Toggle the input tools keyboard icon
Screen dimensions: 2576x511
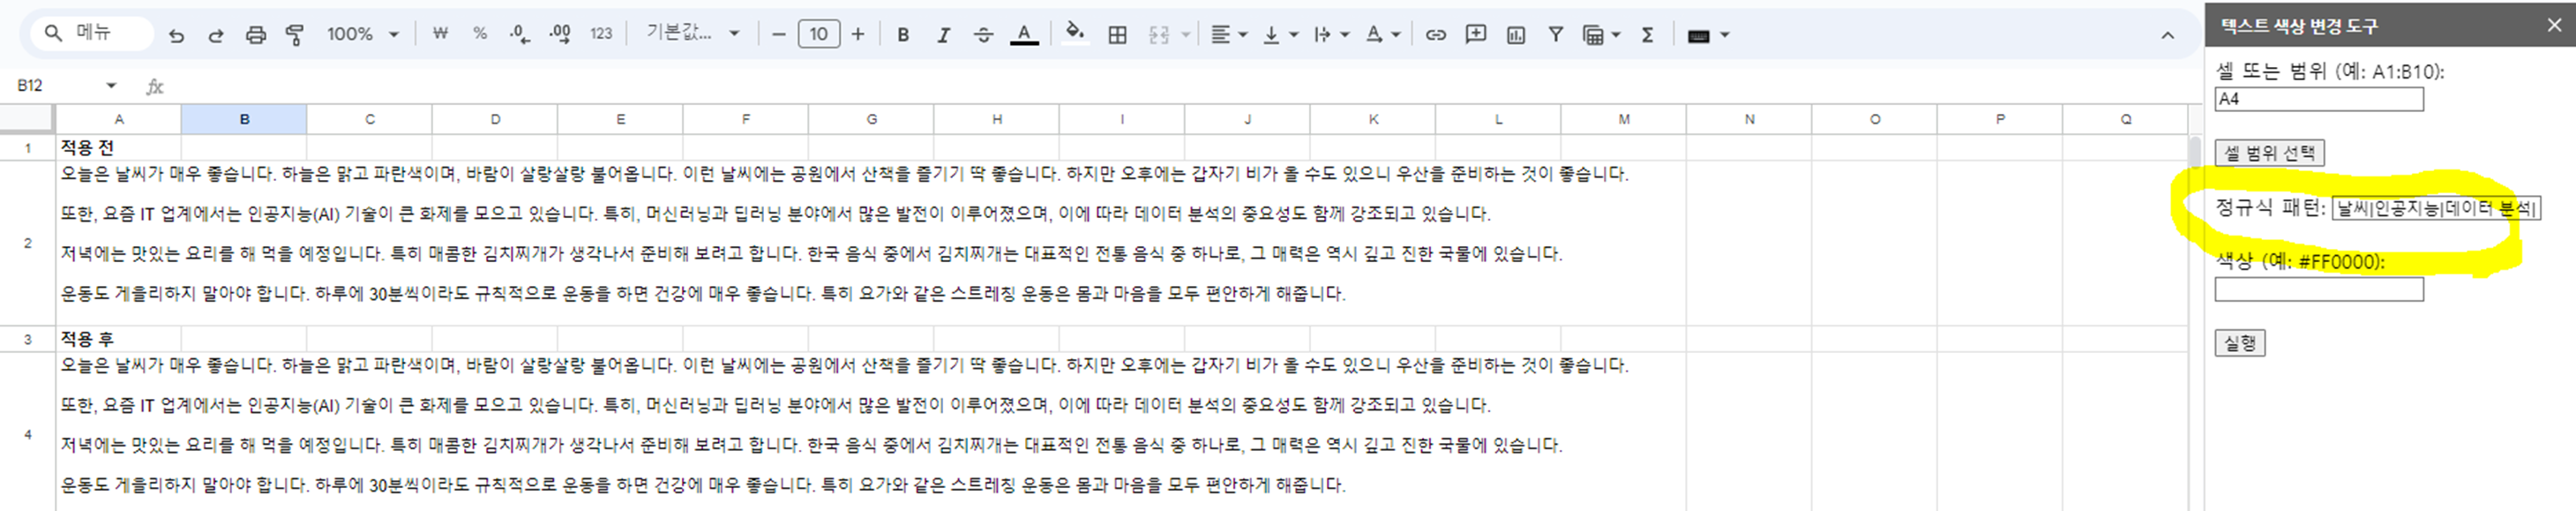(1698, 36)
